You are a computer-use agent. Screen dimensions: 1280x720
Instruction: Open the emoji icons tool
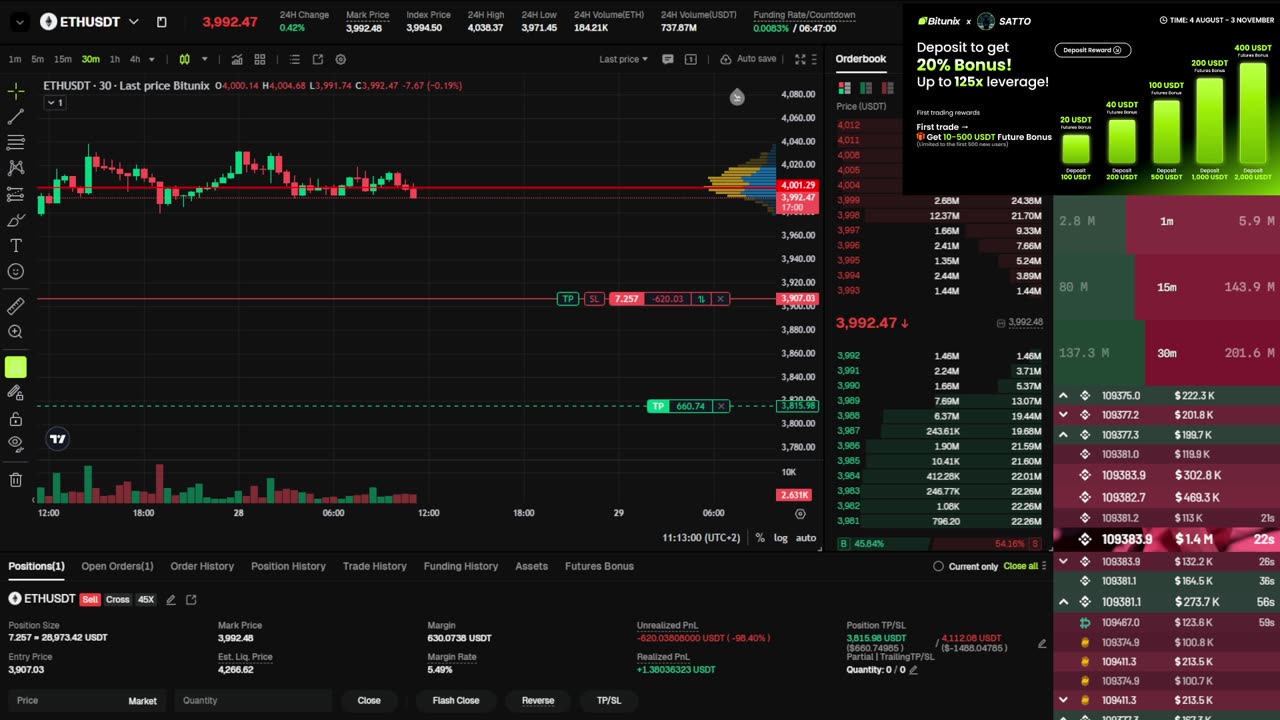point(16,272)
